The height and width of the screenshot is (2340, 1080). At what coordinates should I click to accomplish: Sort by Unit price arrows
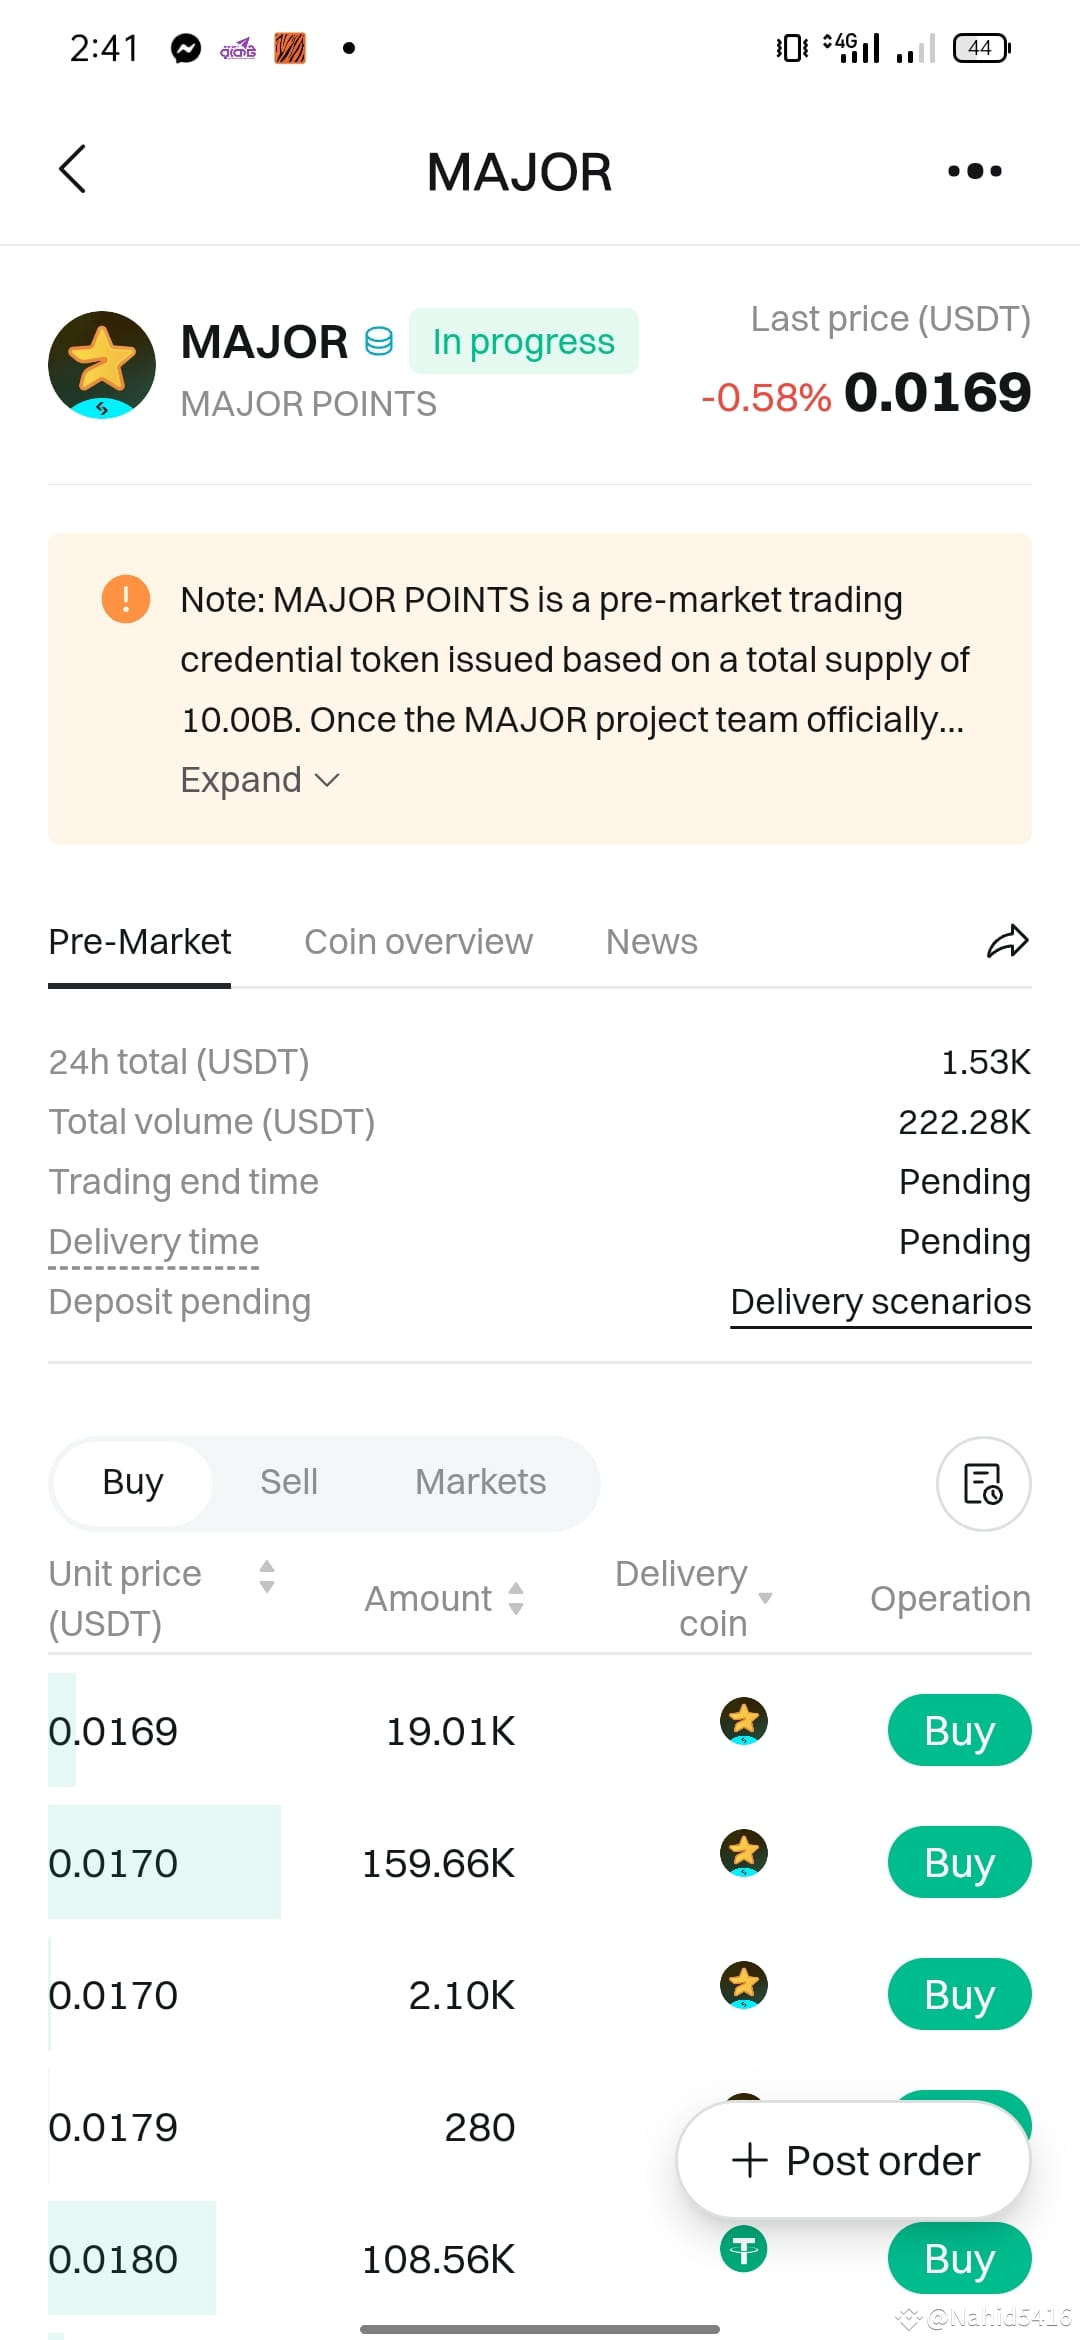tap(267, 1576)
